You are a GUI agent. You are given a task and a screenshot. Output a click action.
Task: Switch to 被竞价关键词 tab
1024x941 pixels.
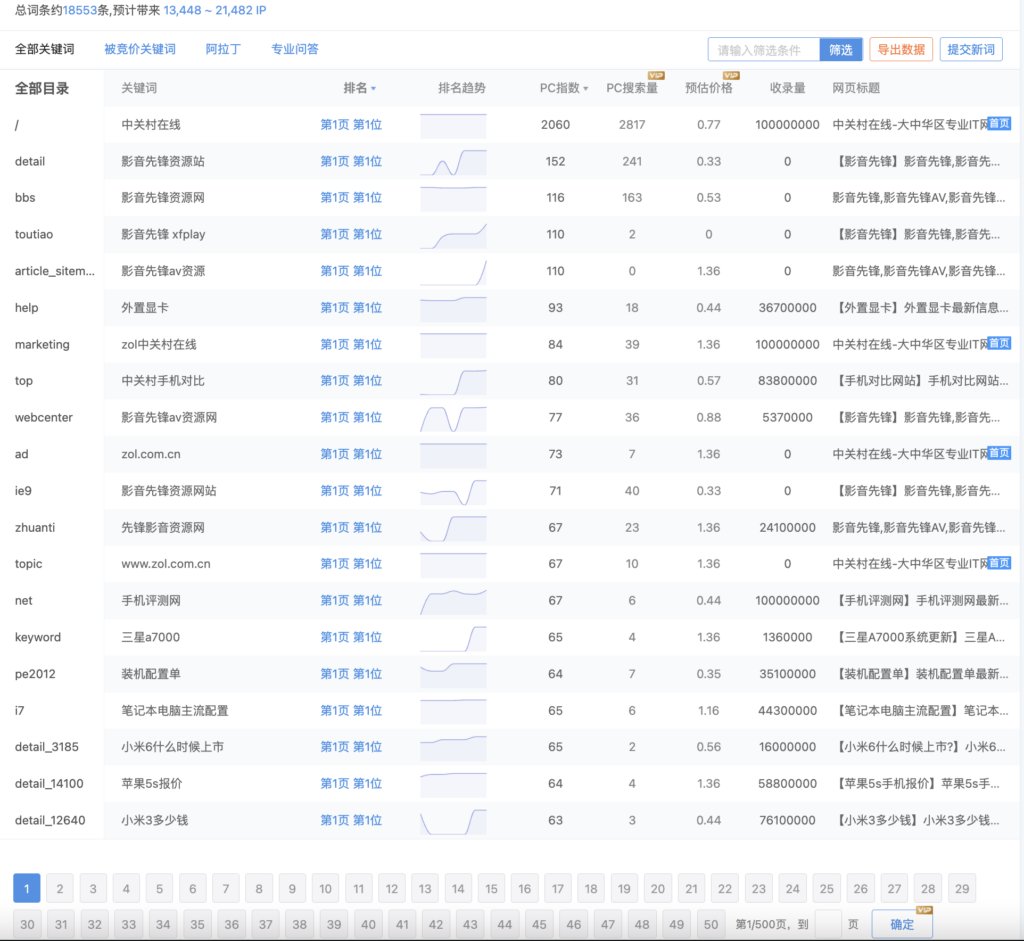pyautogui.click(x=140, y=49)
